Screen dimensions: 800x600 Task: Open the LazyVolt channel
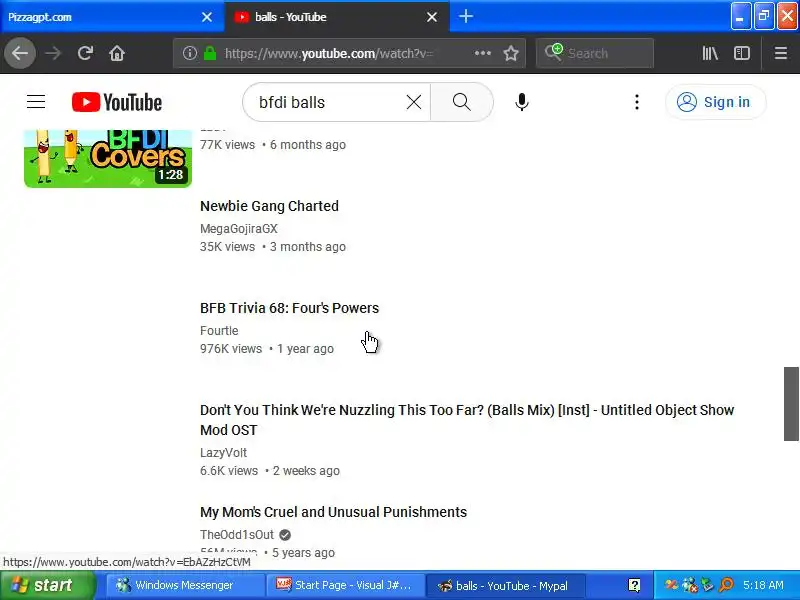pos(223,453)
